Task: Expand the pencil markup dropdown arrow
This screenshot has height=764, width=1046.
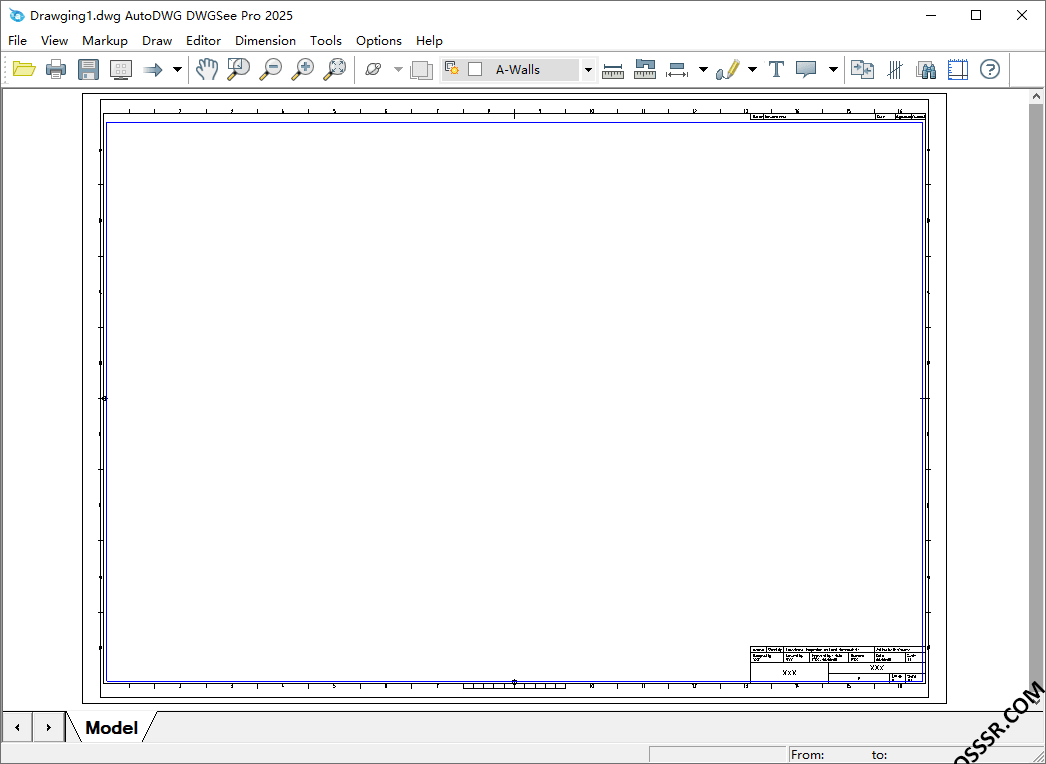Action: click(752, 69)
